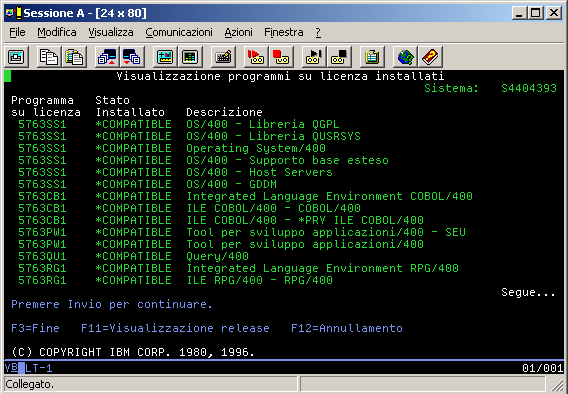Open the globe help index icon
This screenshot has width=568, height=394.
point(405,57)
